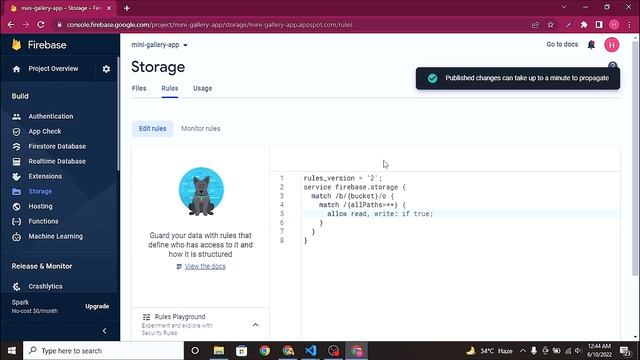Show hidden system tray icons
Screen dimensions: 640x360
click(x=522, y=351)
